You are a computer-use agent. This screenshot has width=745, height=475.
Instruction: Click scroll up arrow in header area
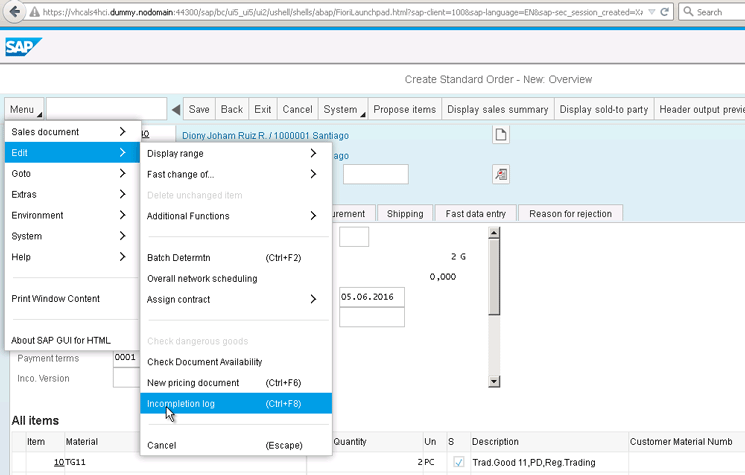coord(494,233)
